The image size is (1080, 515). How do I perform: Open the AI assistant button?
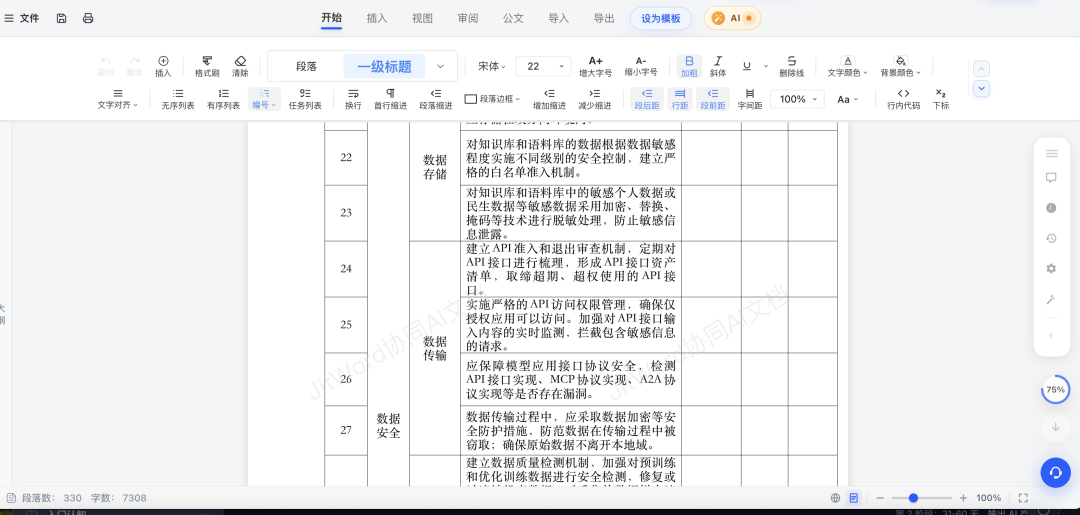(x=732, y=19)
